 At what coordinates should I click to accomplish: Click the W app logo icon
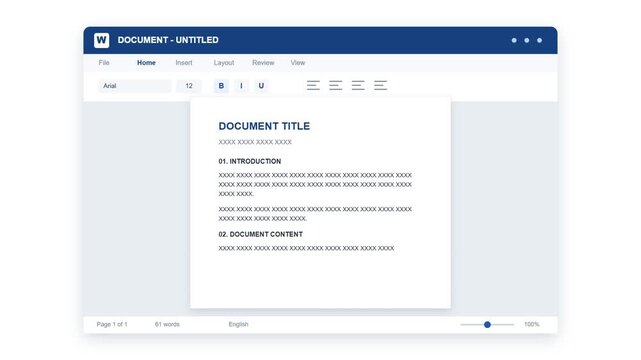tap(101, 40)
